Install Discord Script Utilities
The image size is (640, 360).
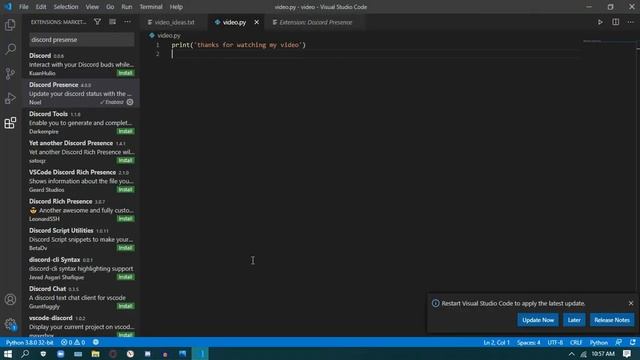point(125,248)
